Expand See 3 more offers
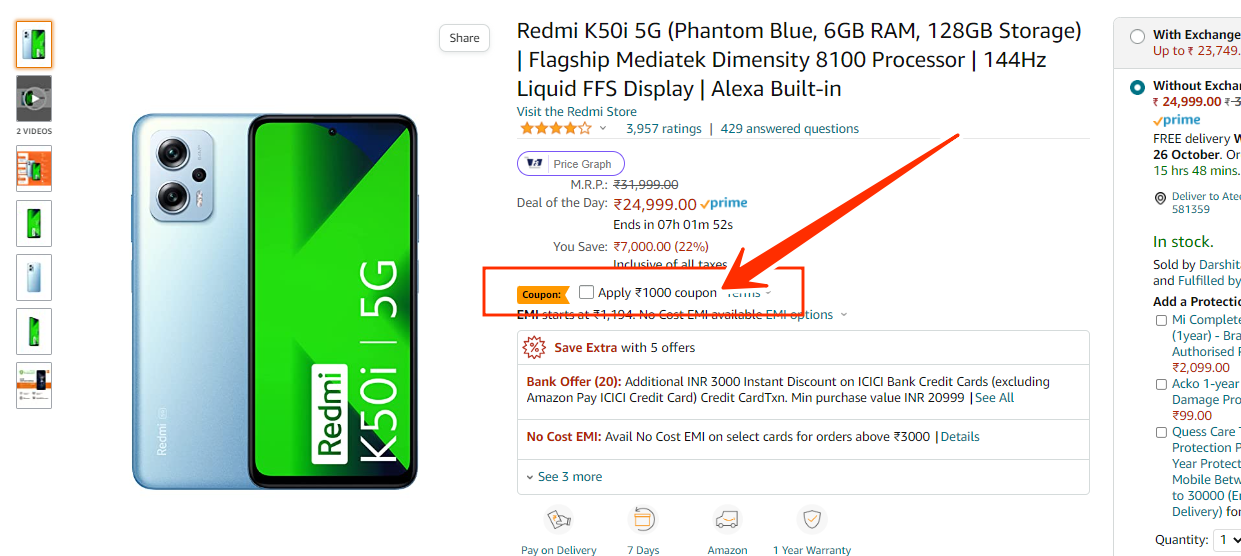The height and width of the screenshot is (556, 1241). click(564, 477)
